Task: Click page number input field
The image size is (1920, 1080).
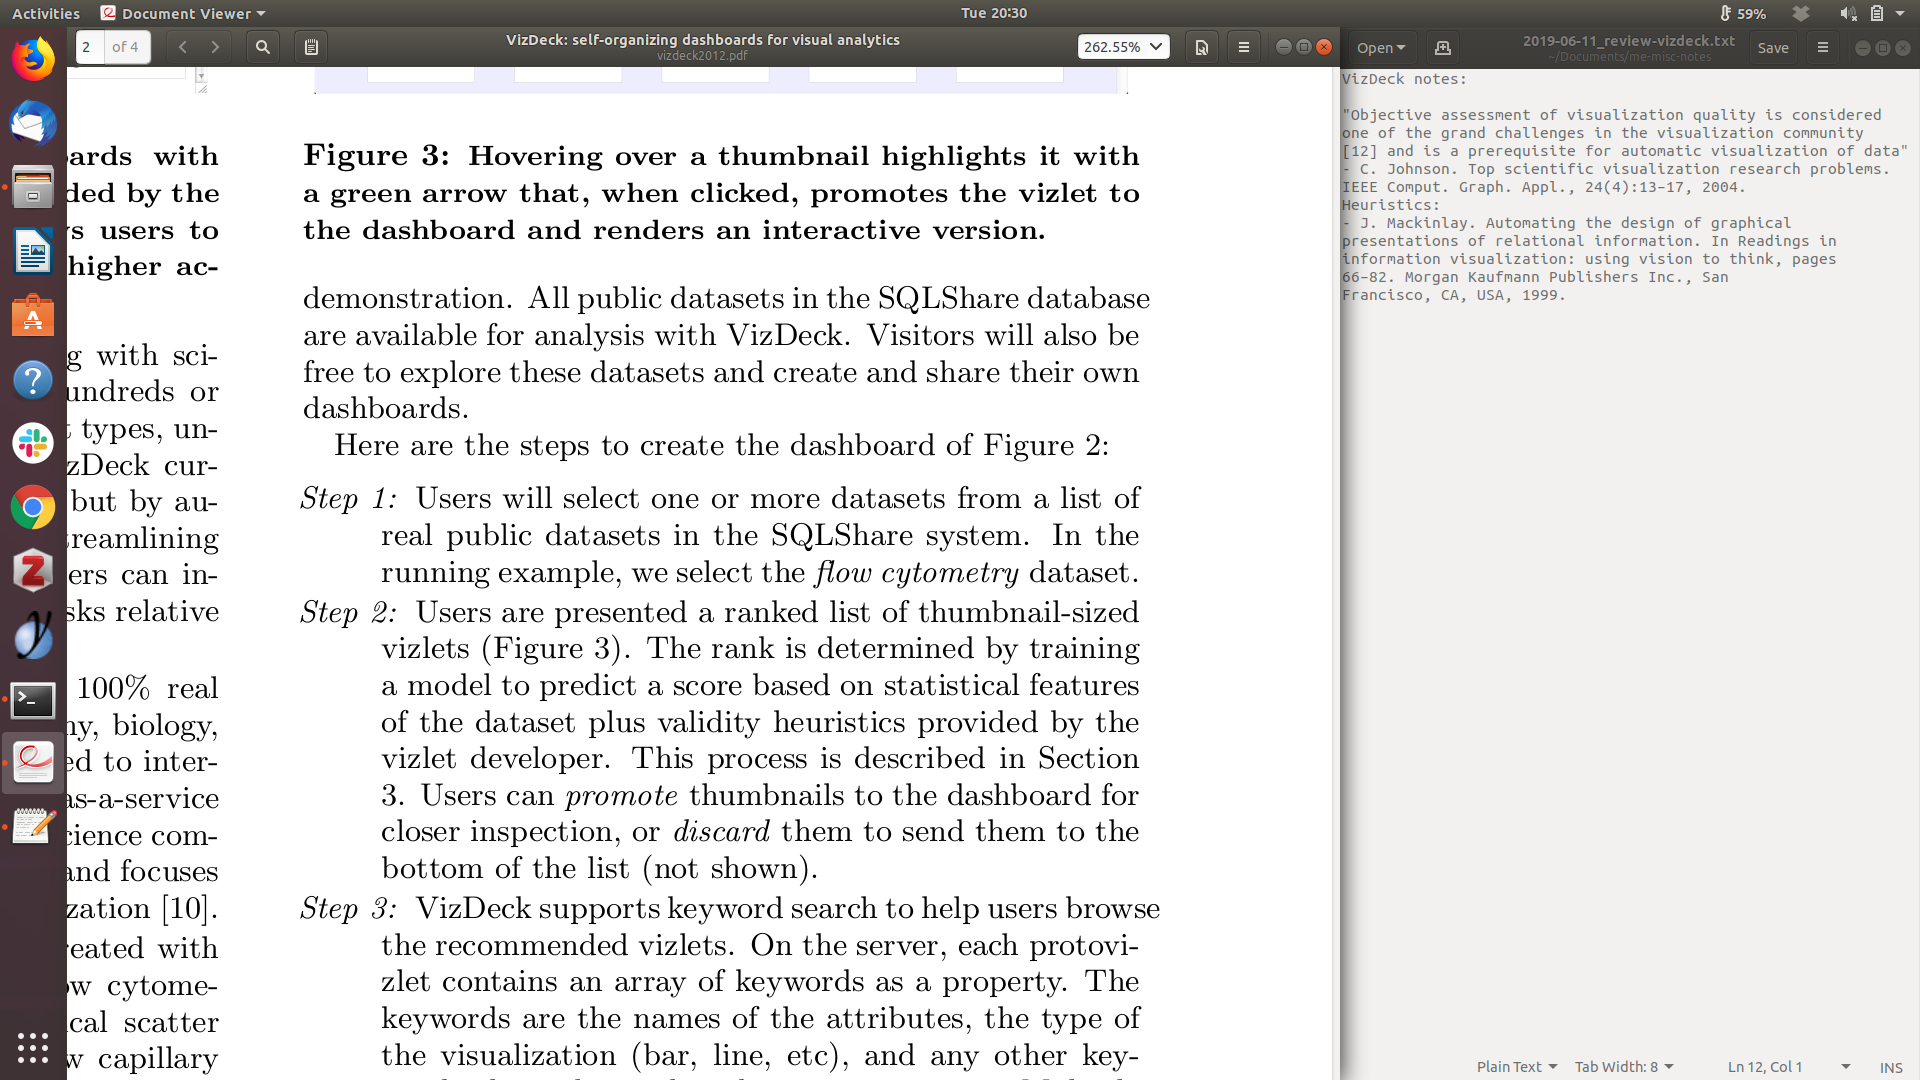Action: click(x=89, y=47)
